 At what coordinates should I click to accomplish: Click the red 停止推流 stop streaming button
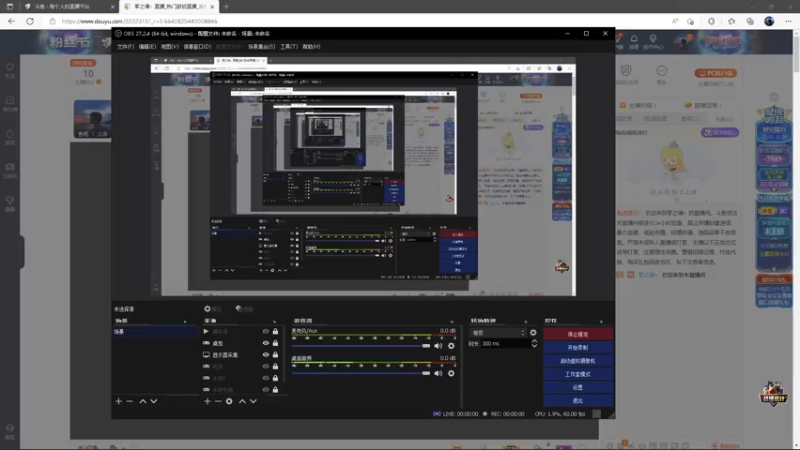(578, 334)
